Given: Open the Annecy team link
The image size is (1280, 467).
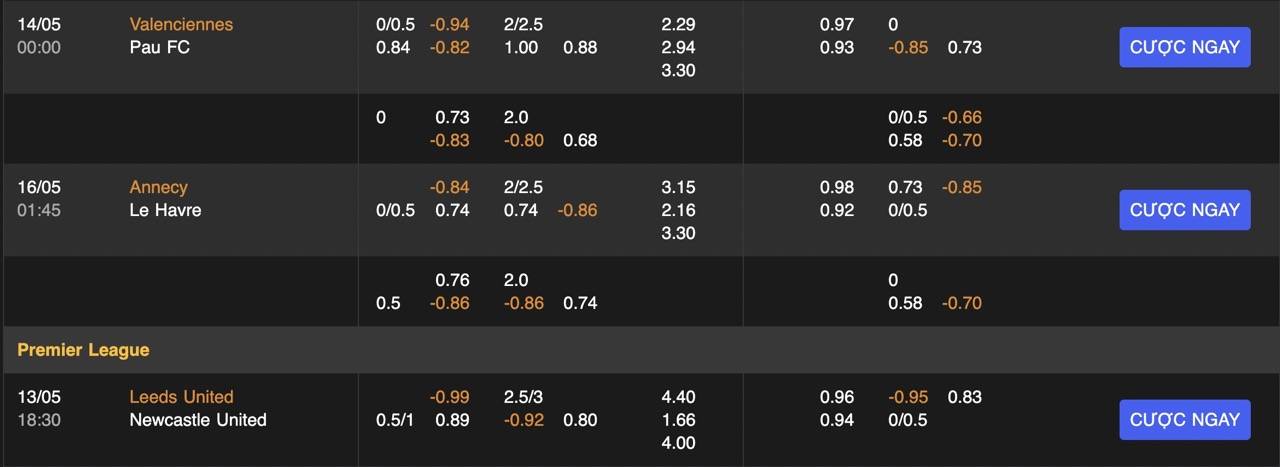Looking at the screenshot, I should (158, 187).
